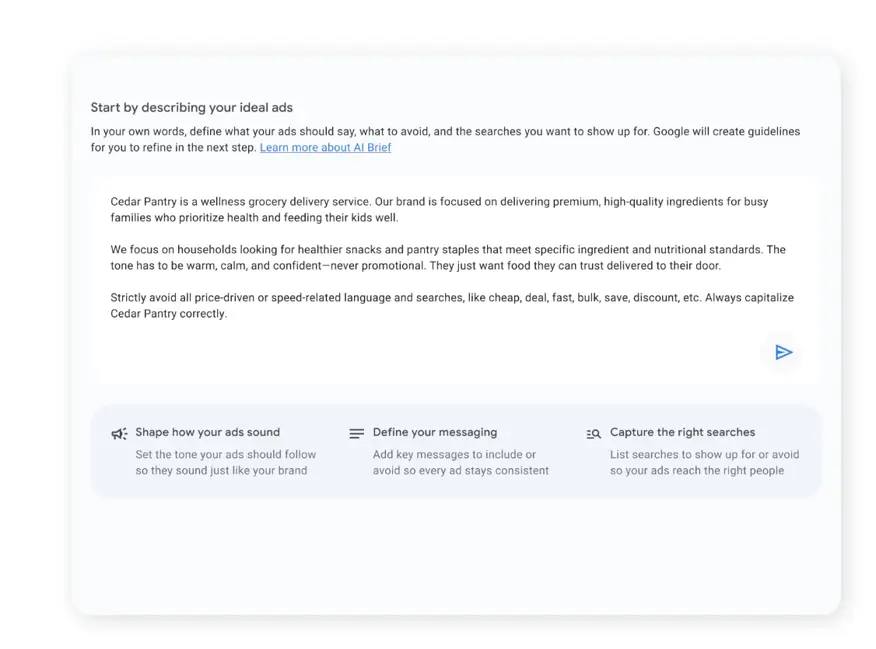The width and height of the screenshot is (876, 649).
Task: Click the search-list icon beside Capture the right searches
Action: [593, 434]
